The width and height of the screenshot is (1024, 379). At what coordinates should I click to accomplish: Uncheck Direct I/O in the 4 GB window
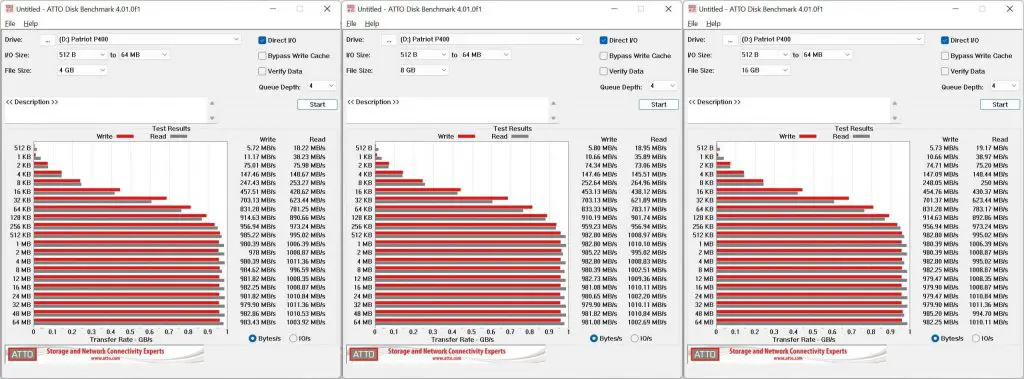[x=262, y=40]
